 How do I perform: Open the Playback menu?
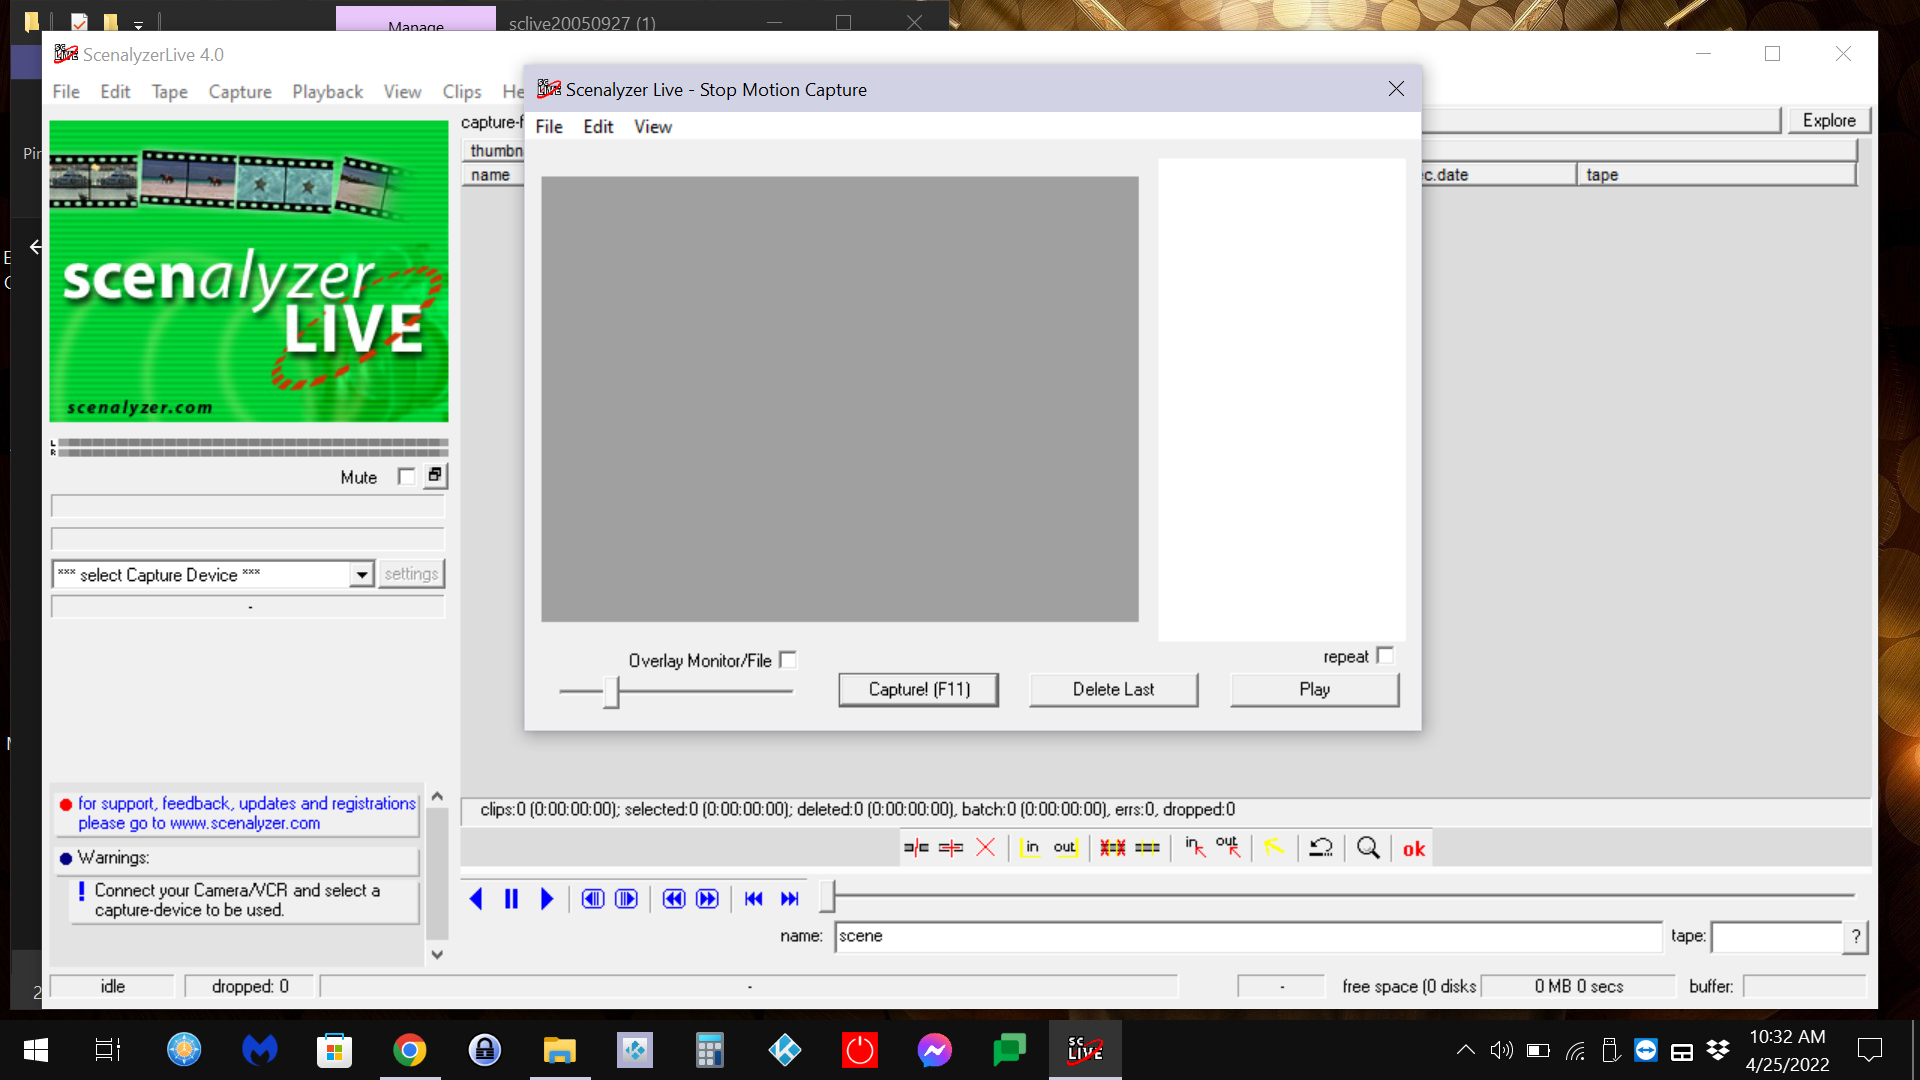[328, 91]
